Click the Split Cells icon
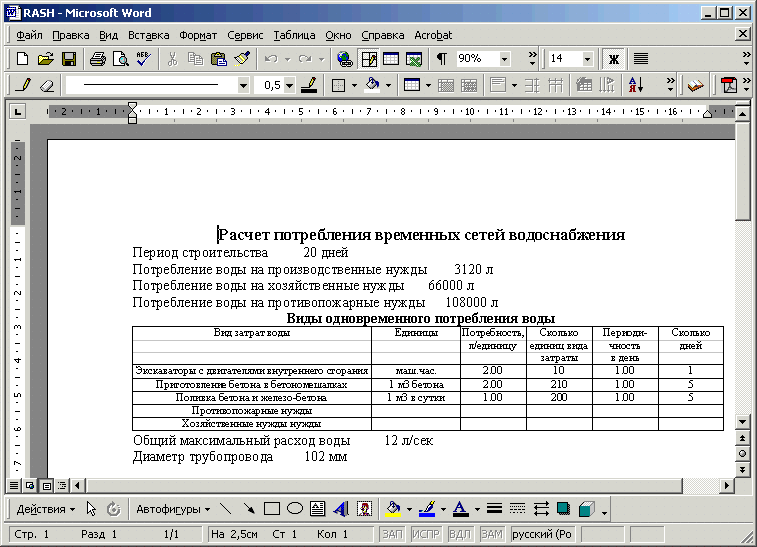The width and height of the screenshot is (757, 547). pyautogui.click(x=469, y=85)
